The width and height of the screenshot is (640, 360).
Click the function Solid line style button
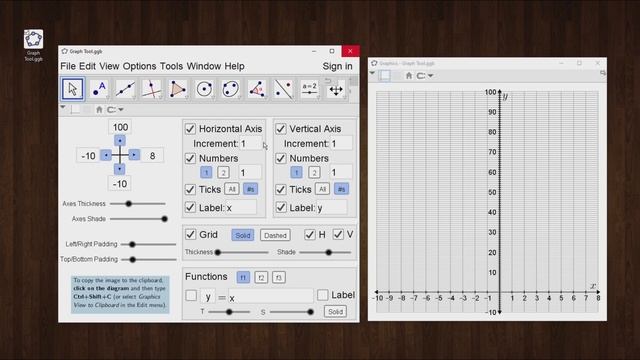pos(335,311)
